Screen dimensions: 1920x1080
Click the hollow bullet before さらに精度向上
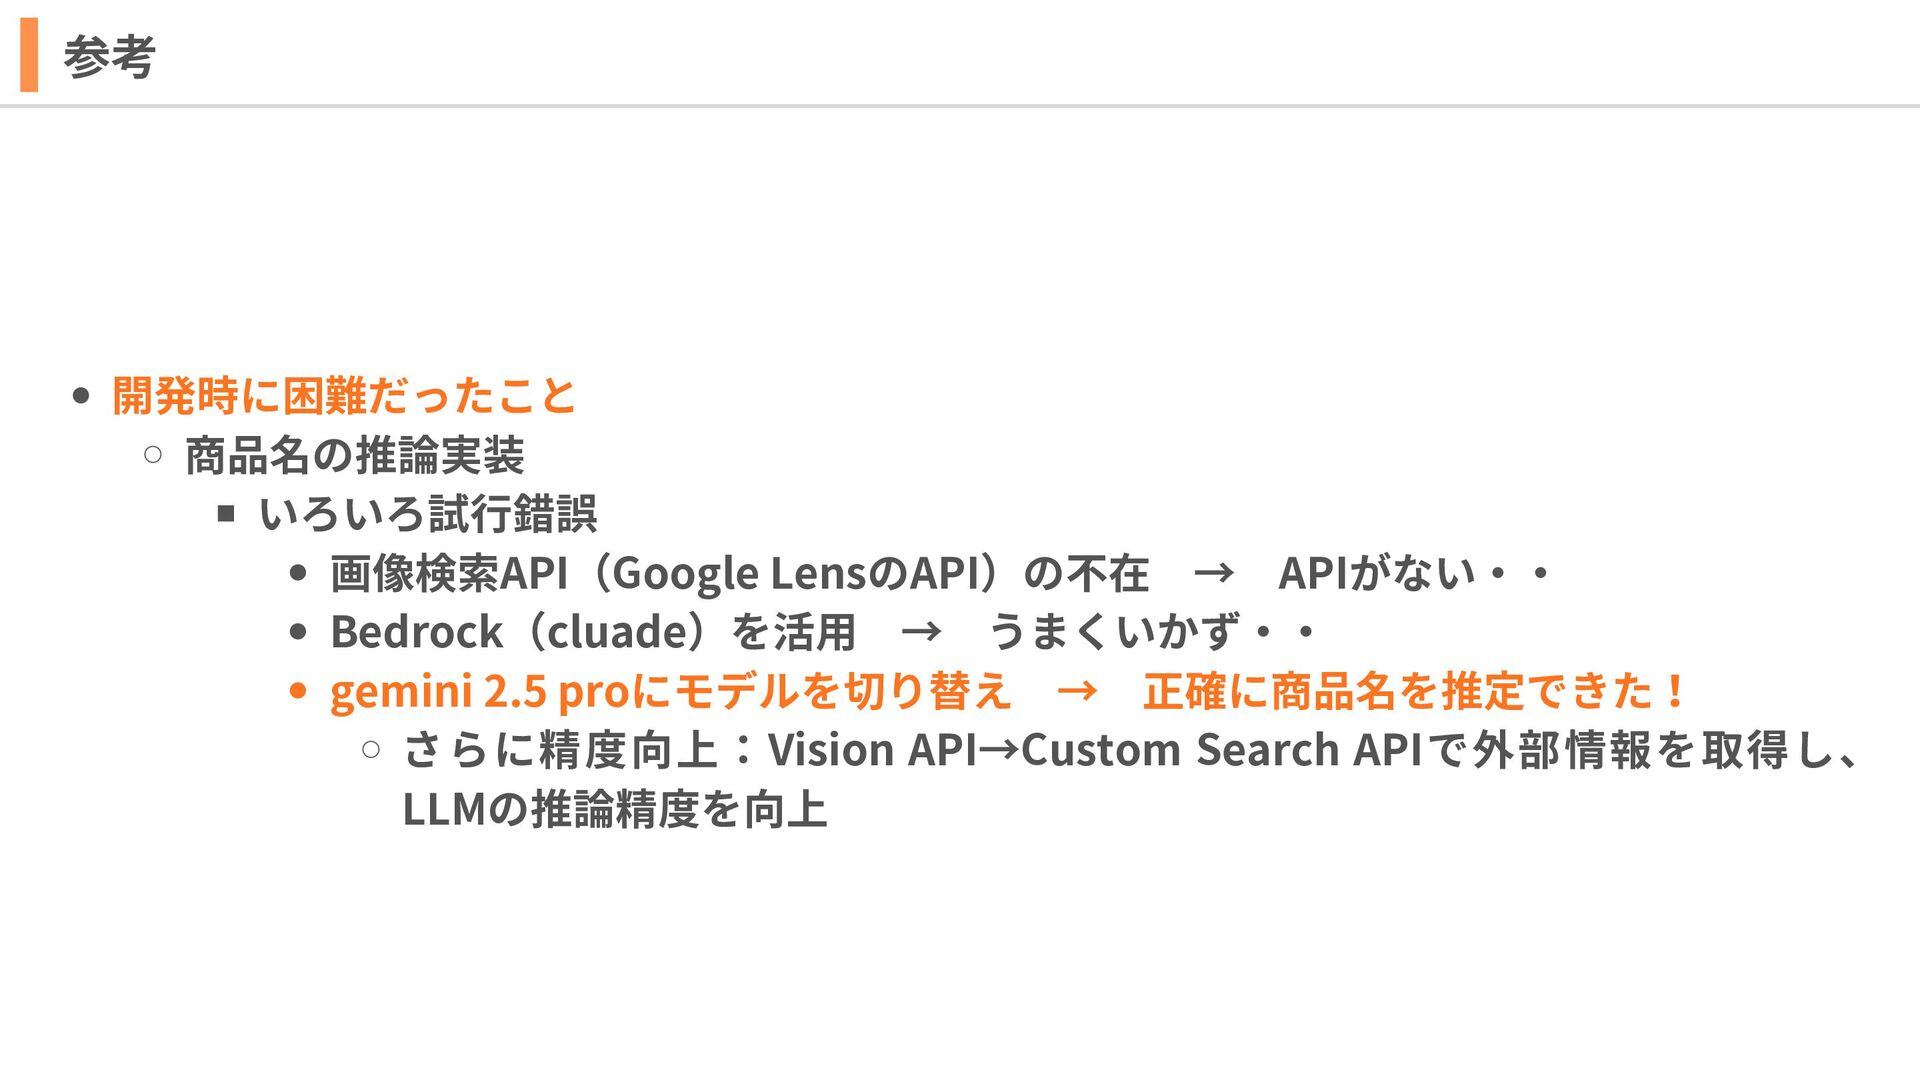[x=371, y=749]
